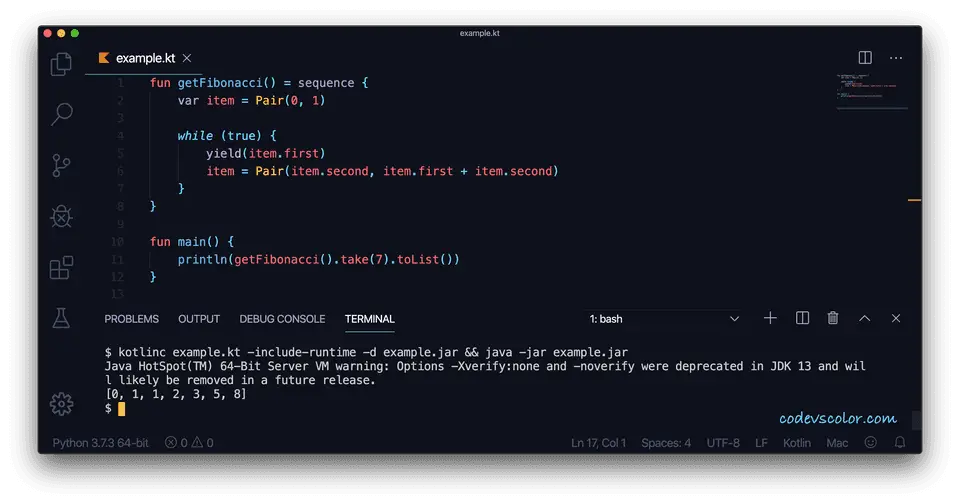Create a new terminal with plus icon
The image size is (960, 504).
click(770, 318)
